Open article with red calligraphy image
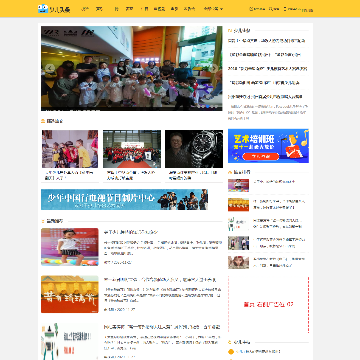This screenshot has height=360, width=360. point(70,294)
